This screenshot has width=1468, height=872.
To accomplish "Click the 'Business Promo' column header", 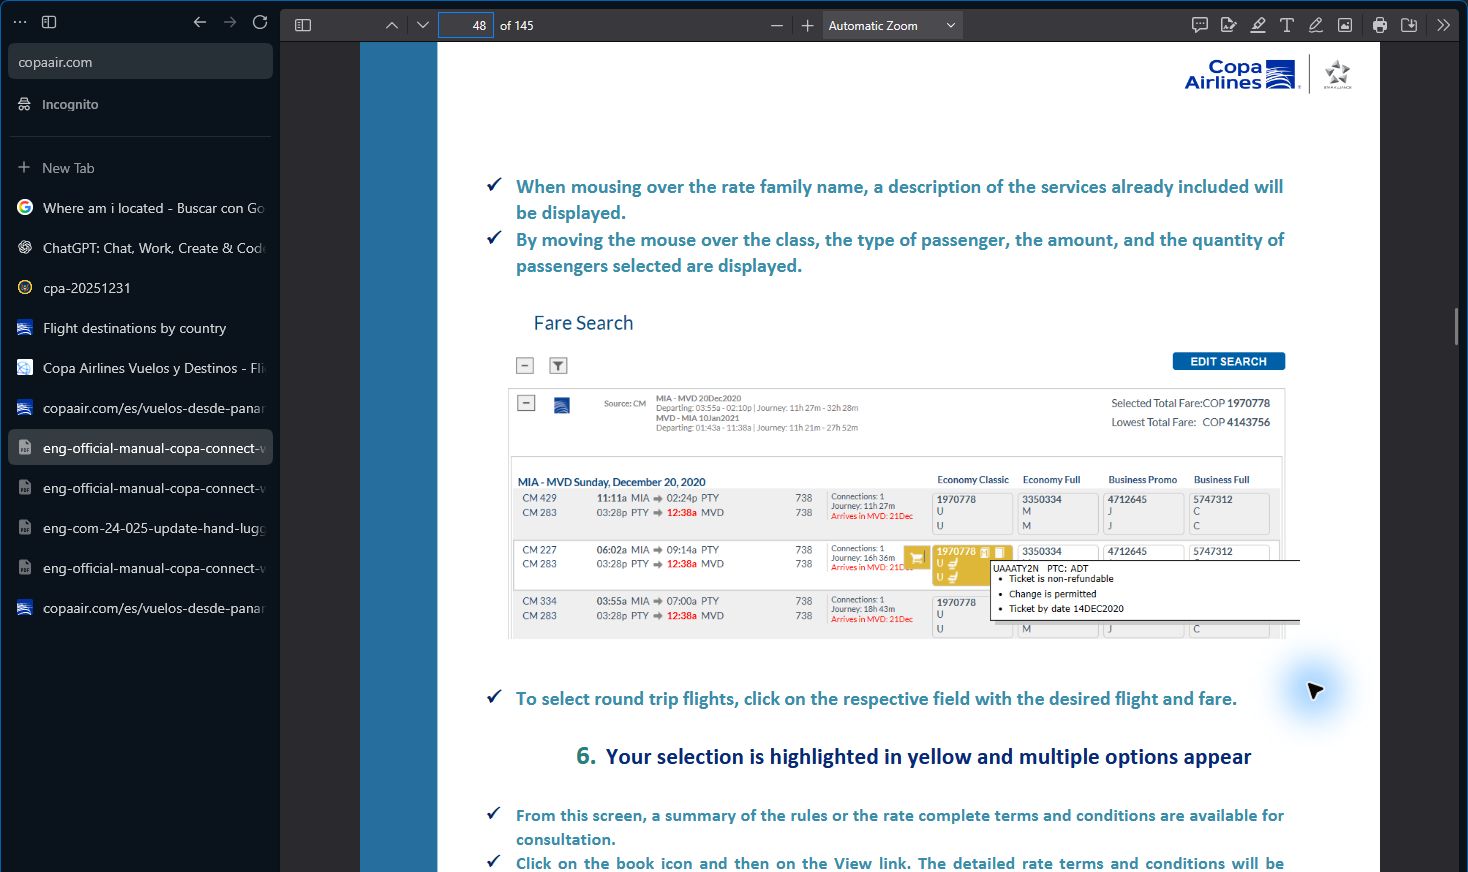I will [x=1143, y=480].
